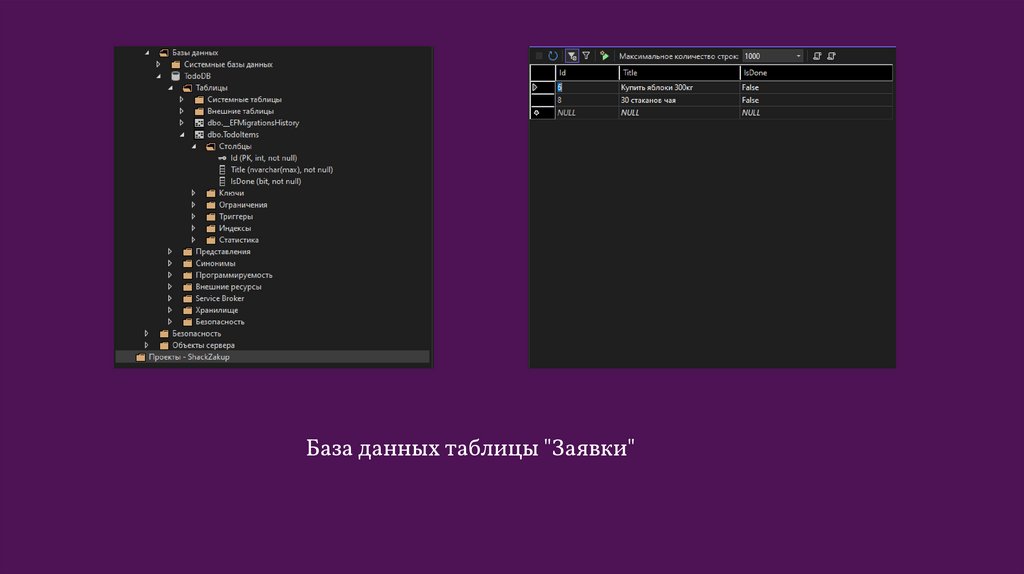
Task: Click the Script to File icon at the toolbar end
Action: pos(831,56)
